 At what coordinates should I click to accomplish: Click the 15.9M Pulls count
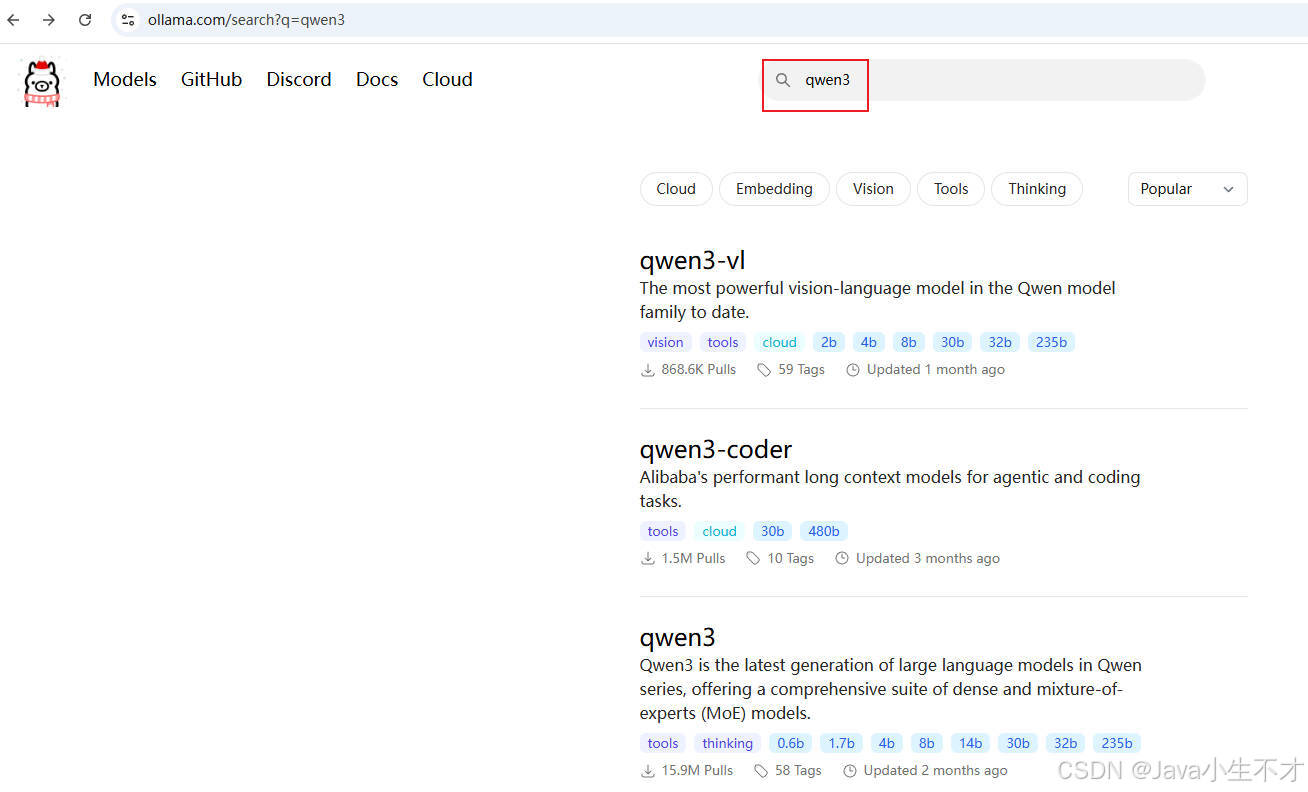[x=687, y=771]
